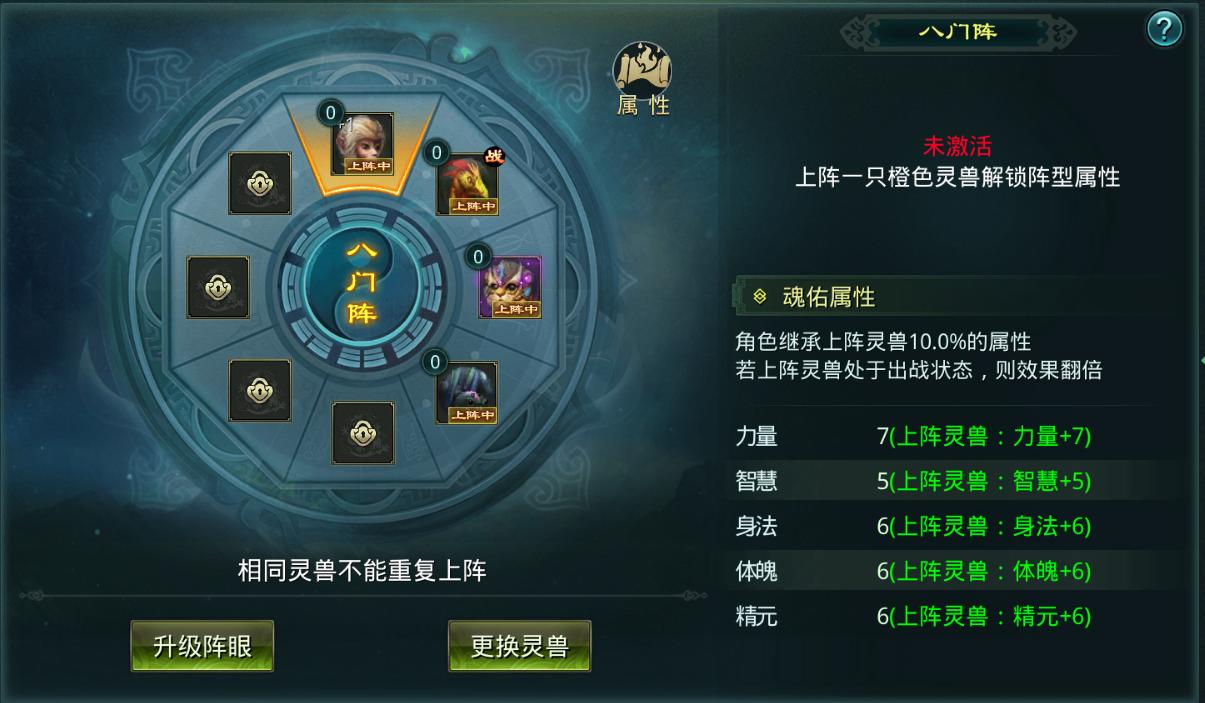The image size is (1205, 703).
Task: Click the help question mark icon
Action: [1164, 29]
